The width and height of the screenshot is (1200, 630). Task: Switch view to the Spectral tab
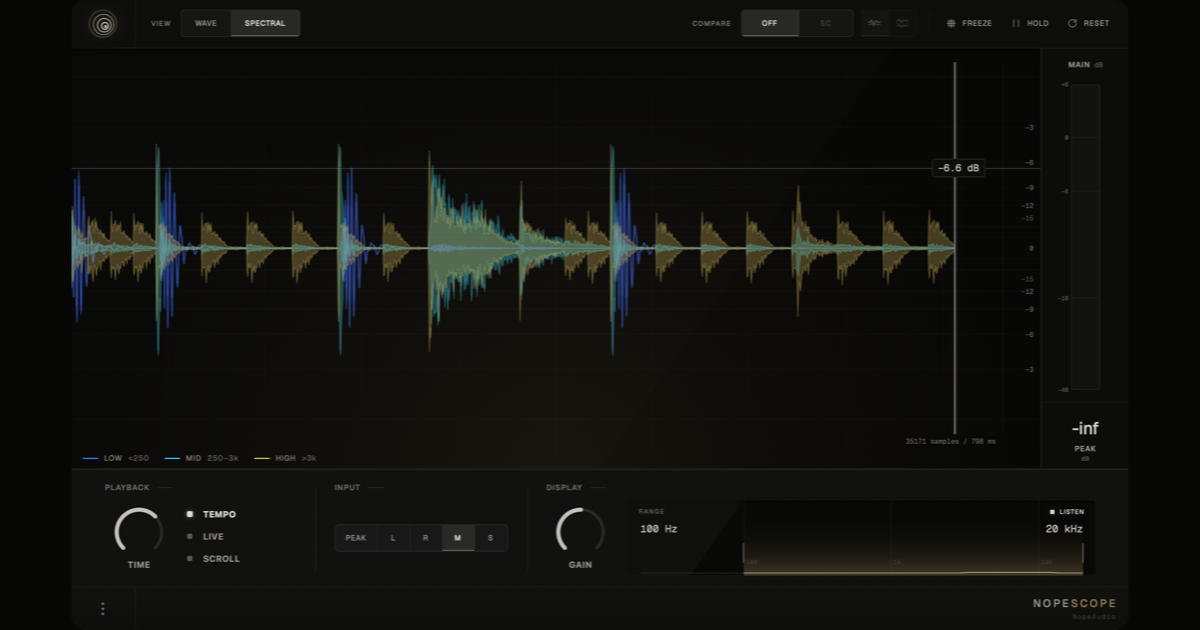point(265,23)
